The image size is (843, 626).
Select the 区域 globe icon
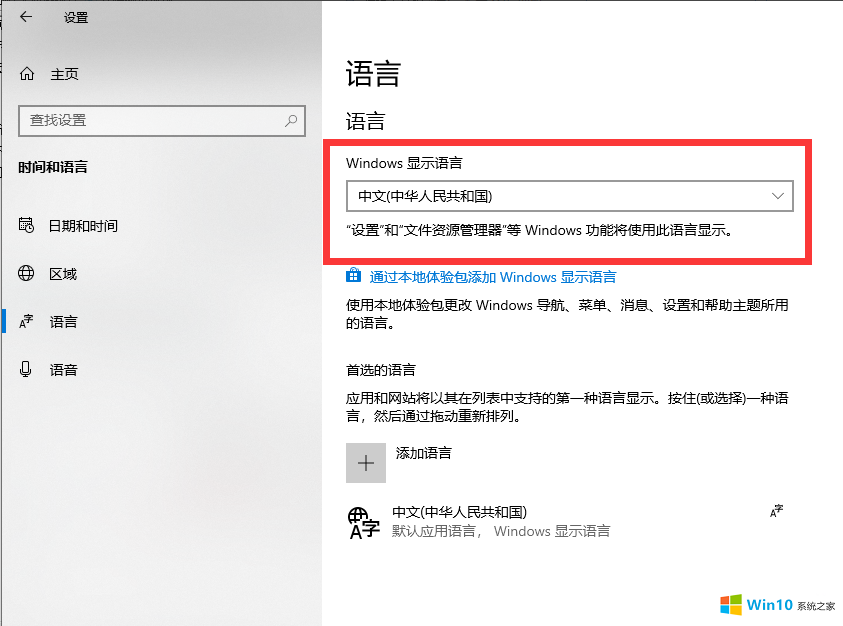(x=26, y=273)
